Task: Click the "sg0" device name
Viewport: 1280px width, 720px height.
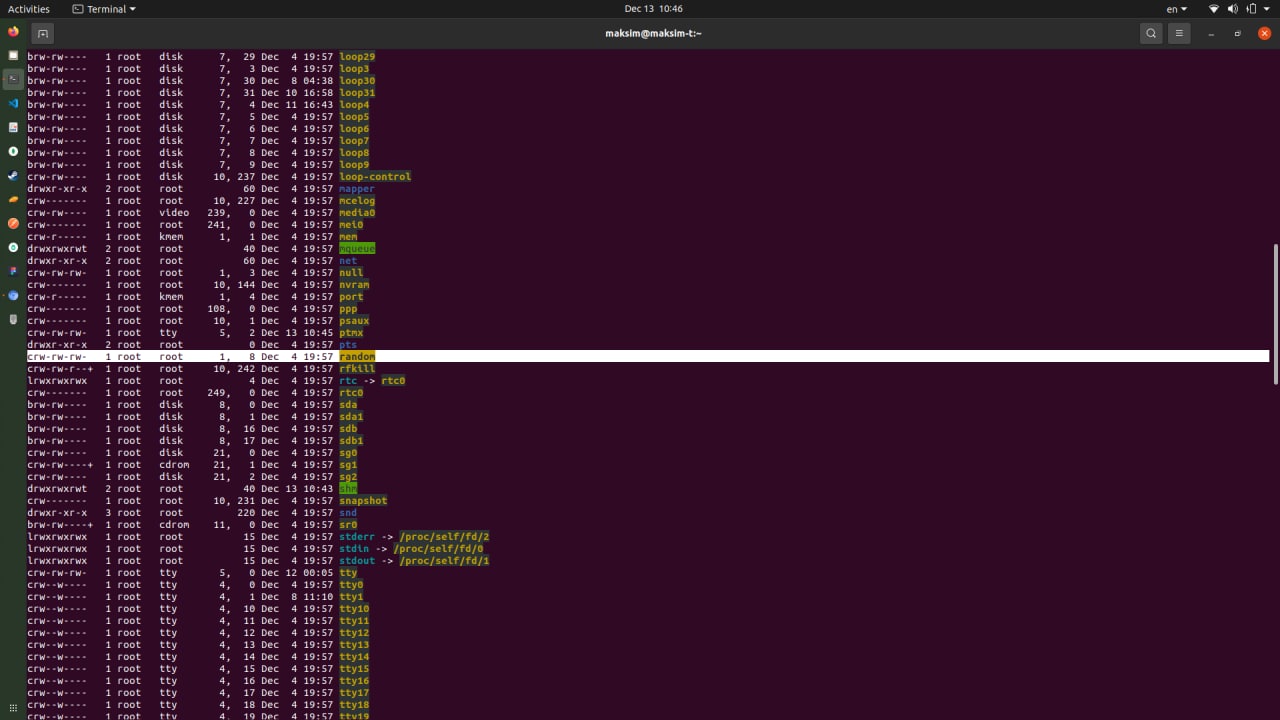Action: [x=348, y=453]
